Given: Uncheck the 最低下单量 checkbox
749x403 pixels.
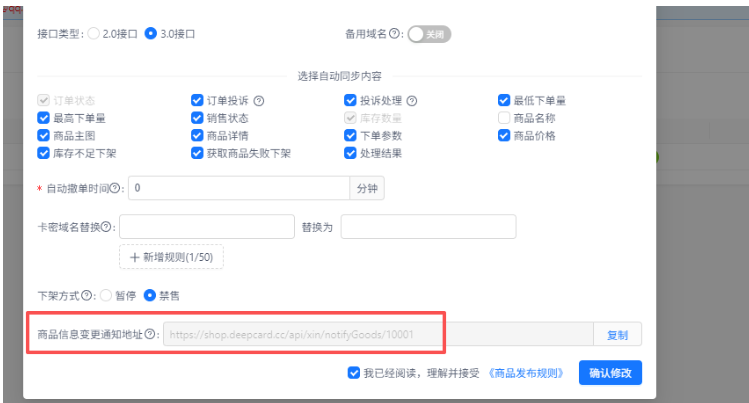Looking at the screenshot, I should click(504, 100).
